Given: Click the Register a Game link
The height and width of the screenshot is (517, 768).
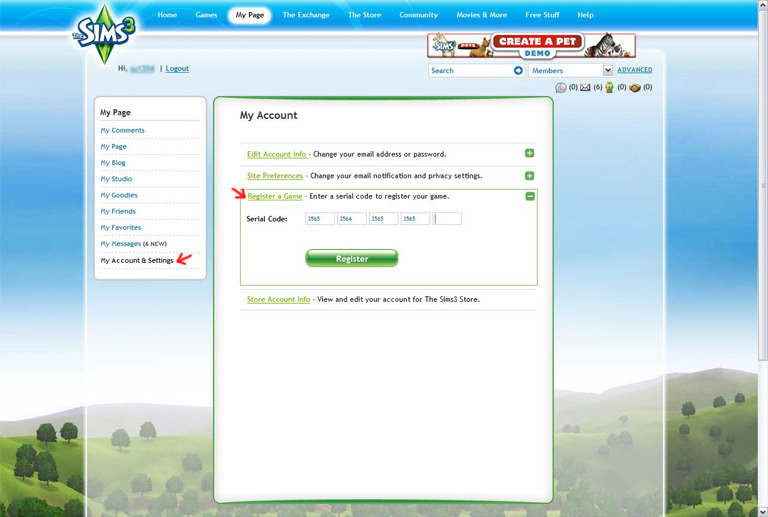Looking at the screenshot, I should (275, 196).
